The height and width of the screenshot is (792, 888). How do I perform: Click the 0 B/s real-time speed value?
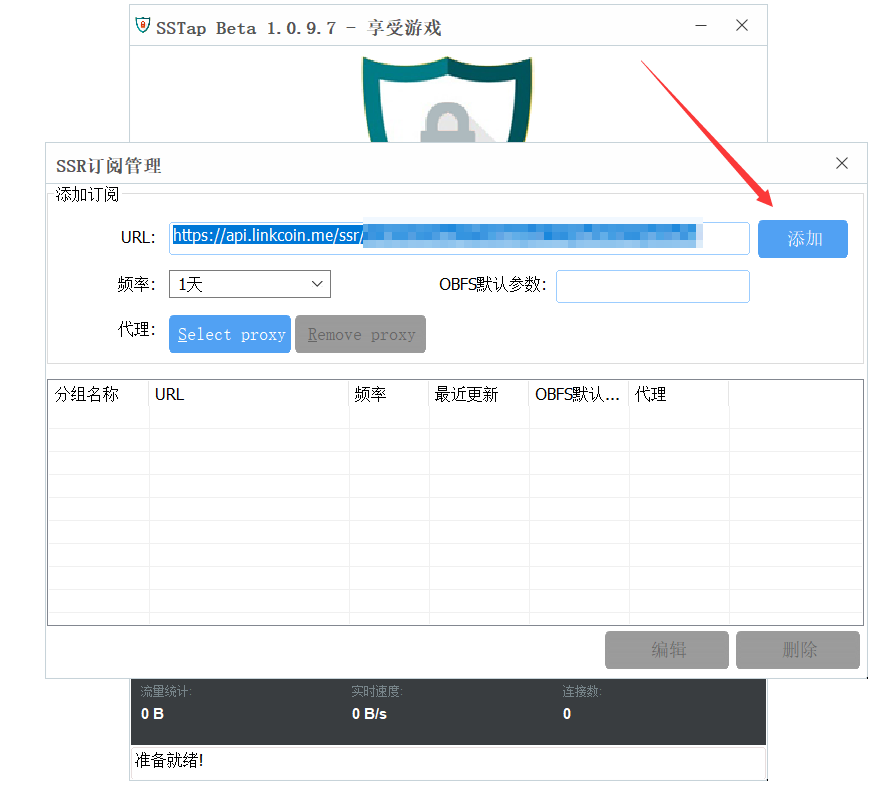tap(369, 714)
